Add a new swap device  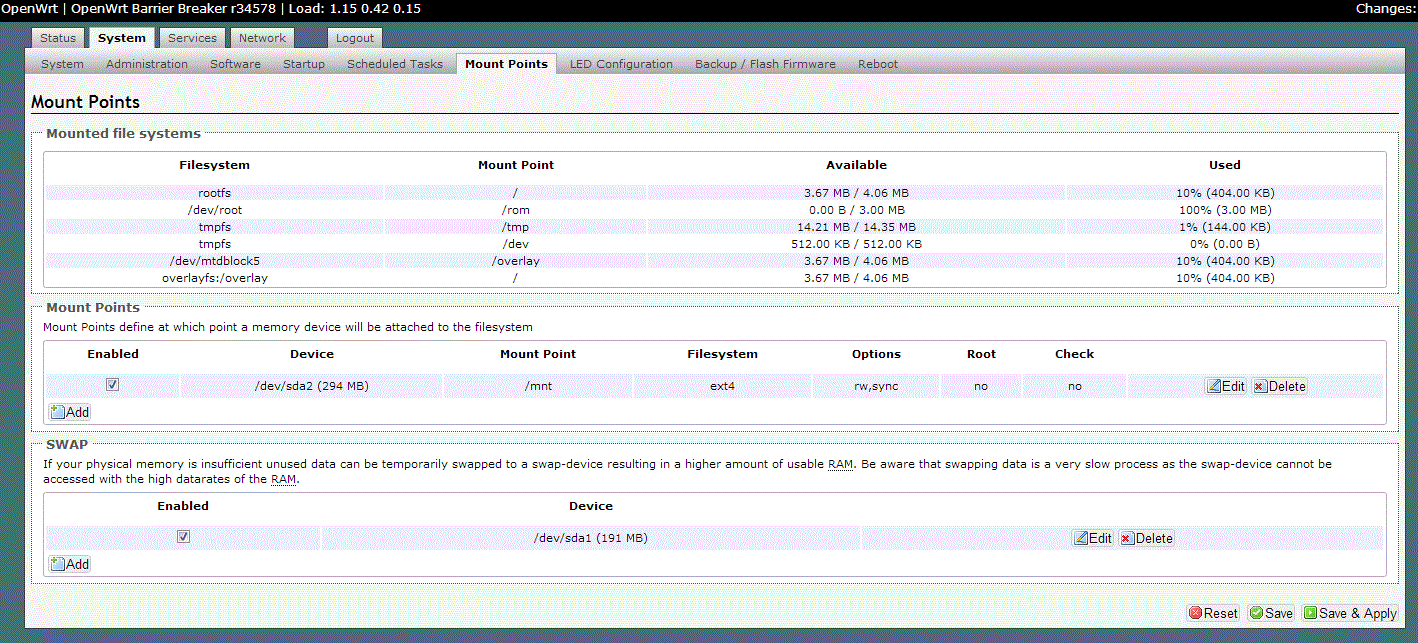[x=70, y=564]
